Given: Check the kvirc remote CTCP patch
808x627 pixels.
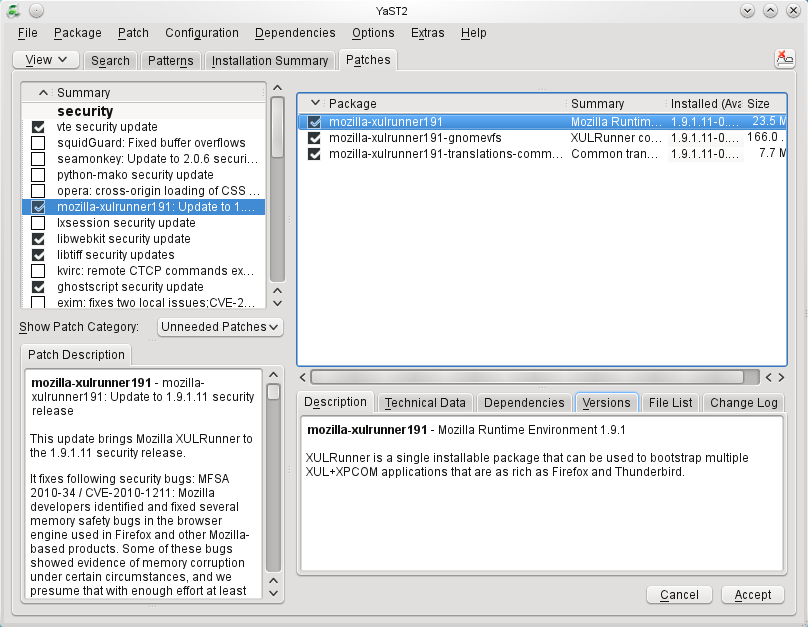Looking at the screenshot, I should coord(38,270).
